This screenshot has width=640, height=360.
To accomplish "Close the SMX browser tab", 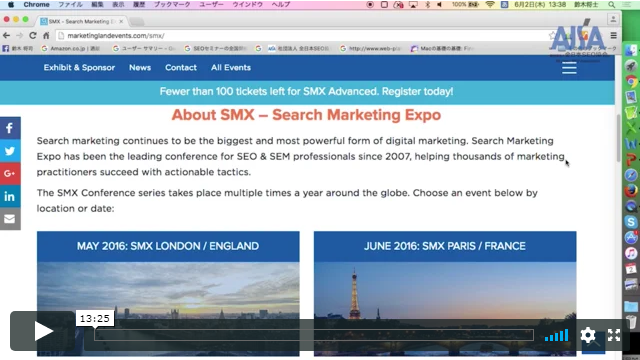I will click(121, 21).
